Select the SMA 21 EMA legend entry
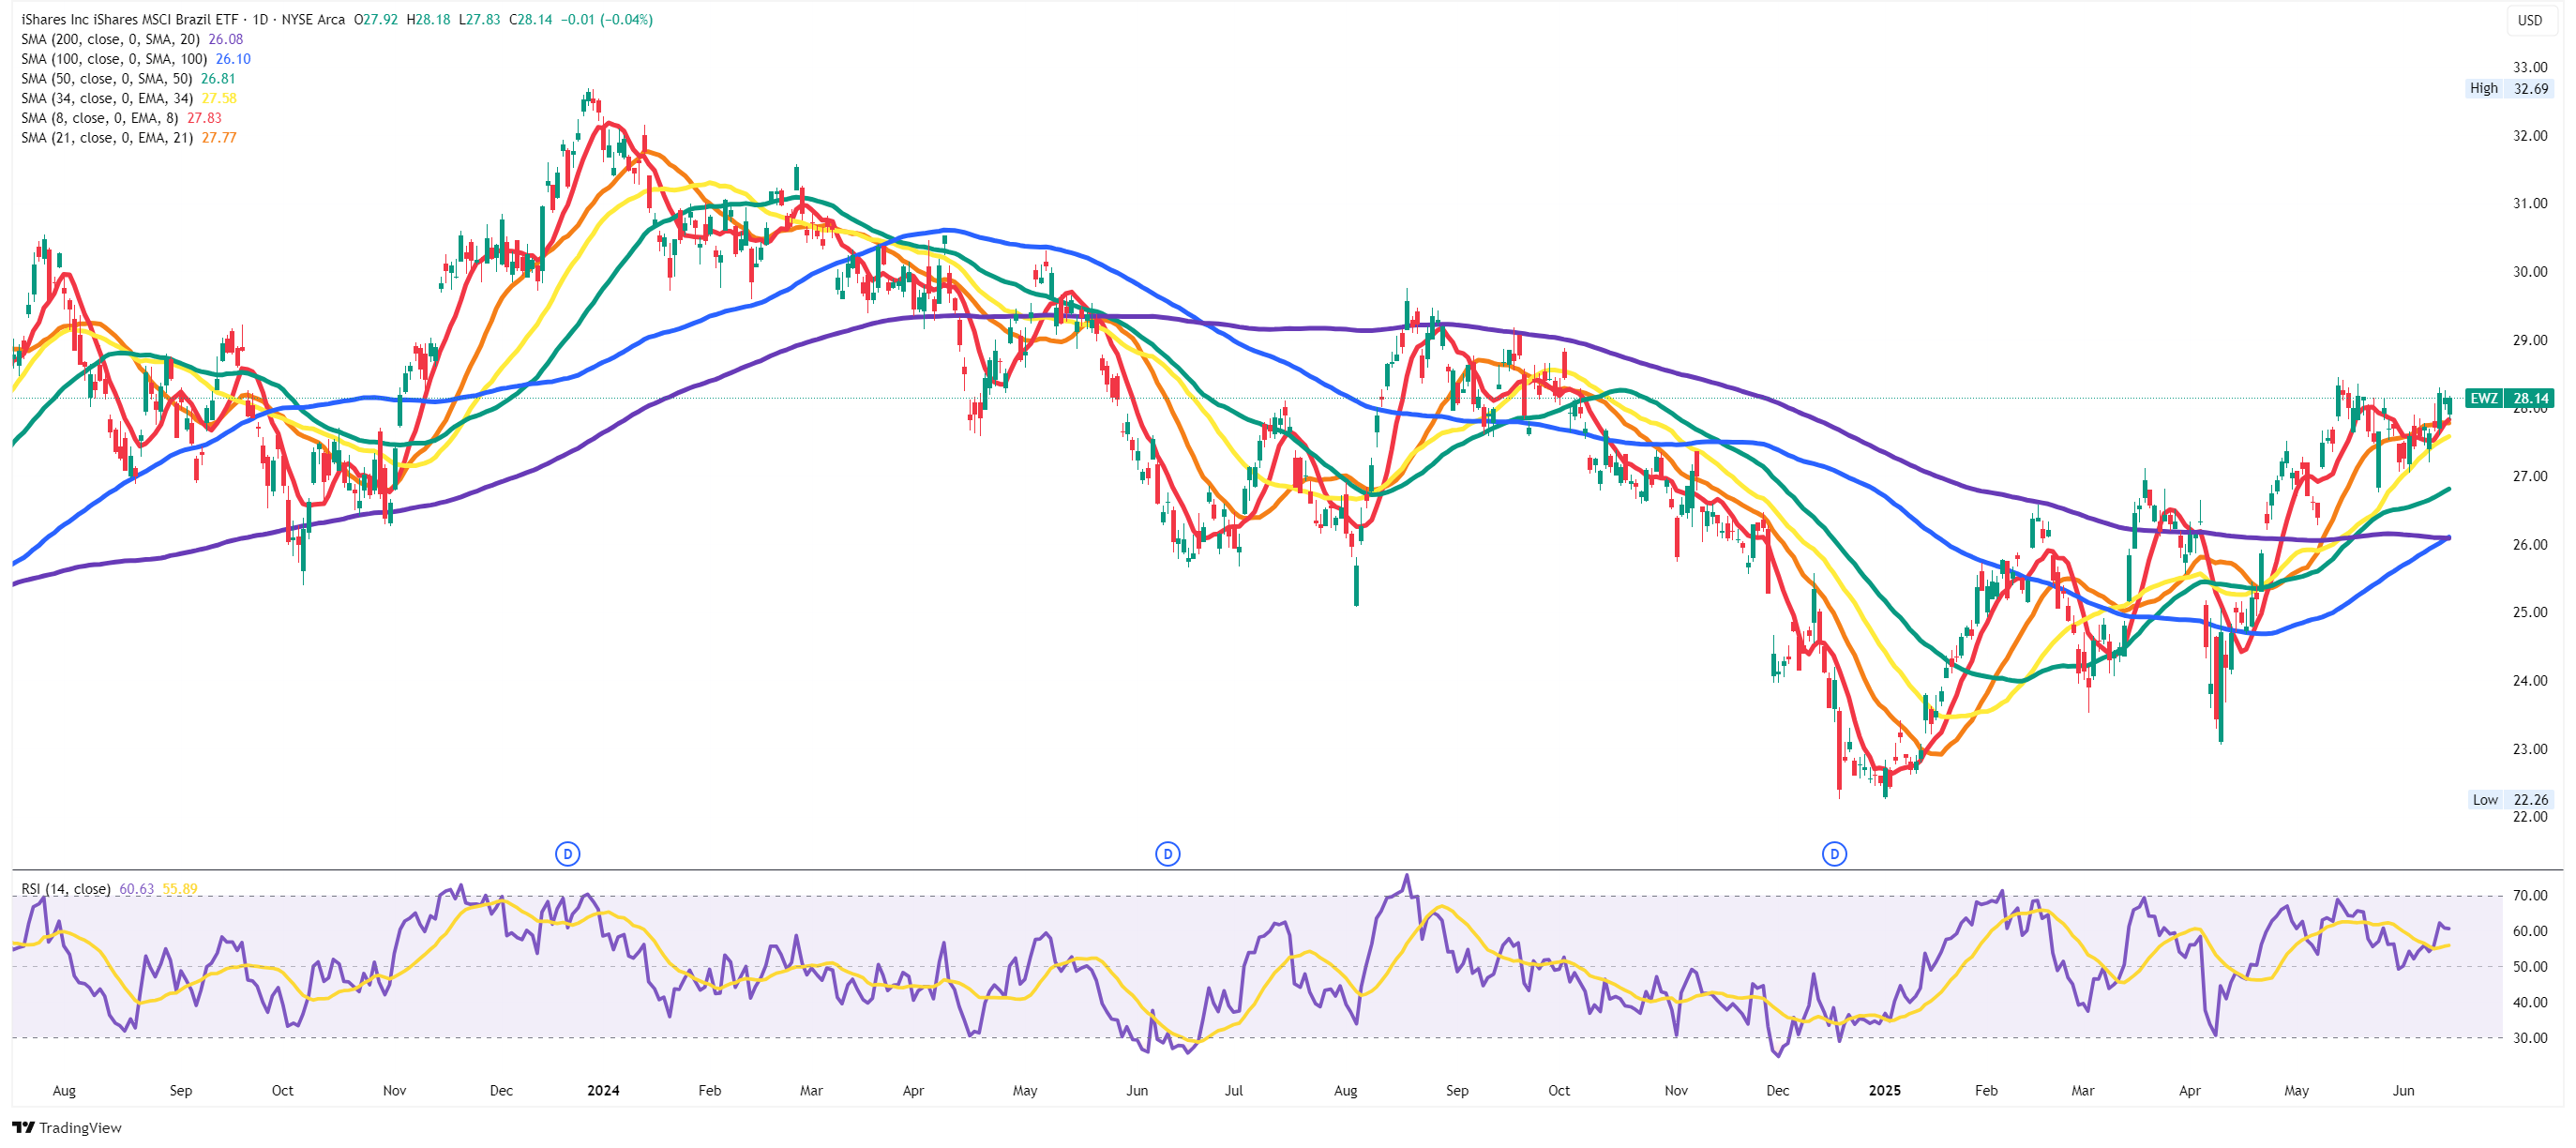Viewport: 2576px width, 1148px height. [x=106, y=138]
